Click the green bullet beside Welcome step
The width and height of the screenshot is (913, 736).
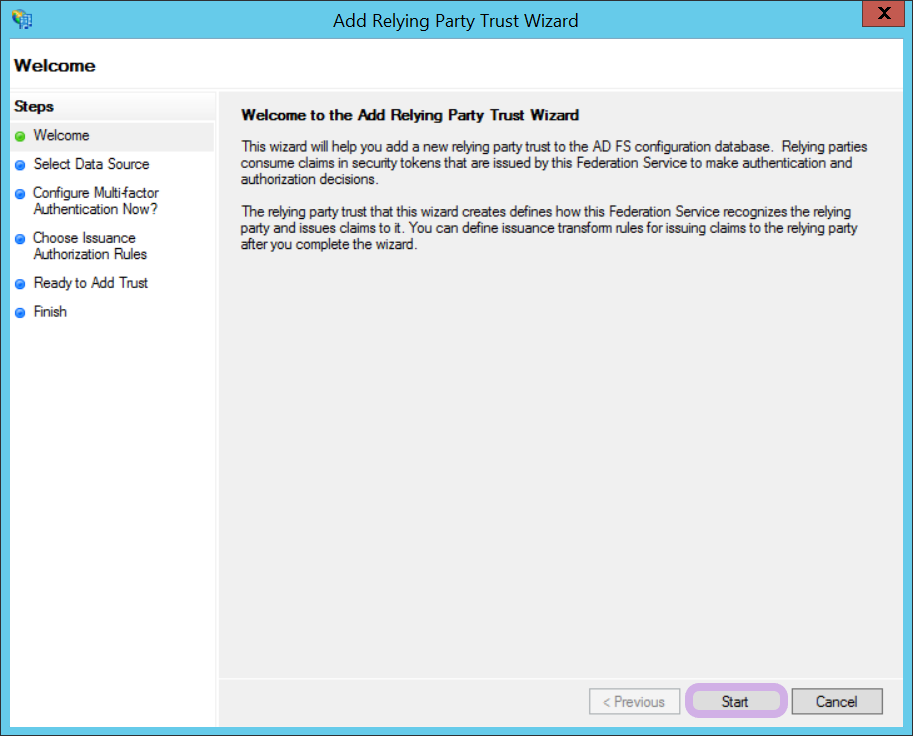pos(20,136)
